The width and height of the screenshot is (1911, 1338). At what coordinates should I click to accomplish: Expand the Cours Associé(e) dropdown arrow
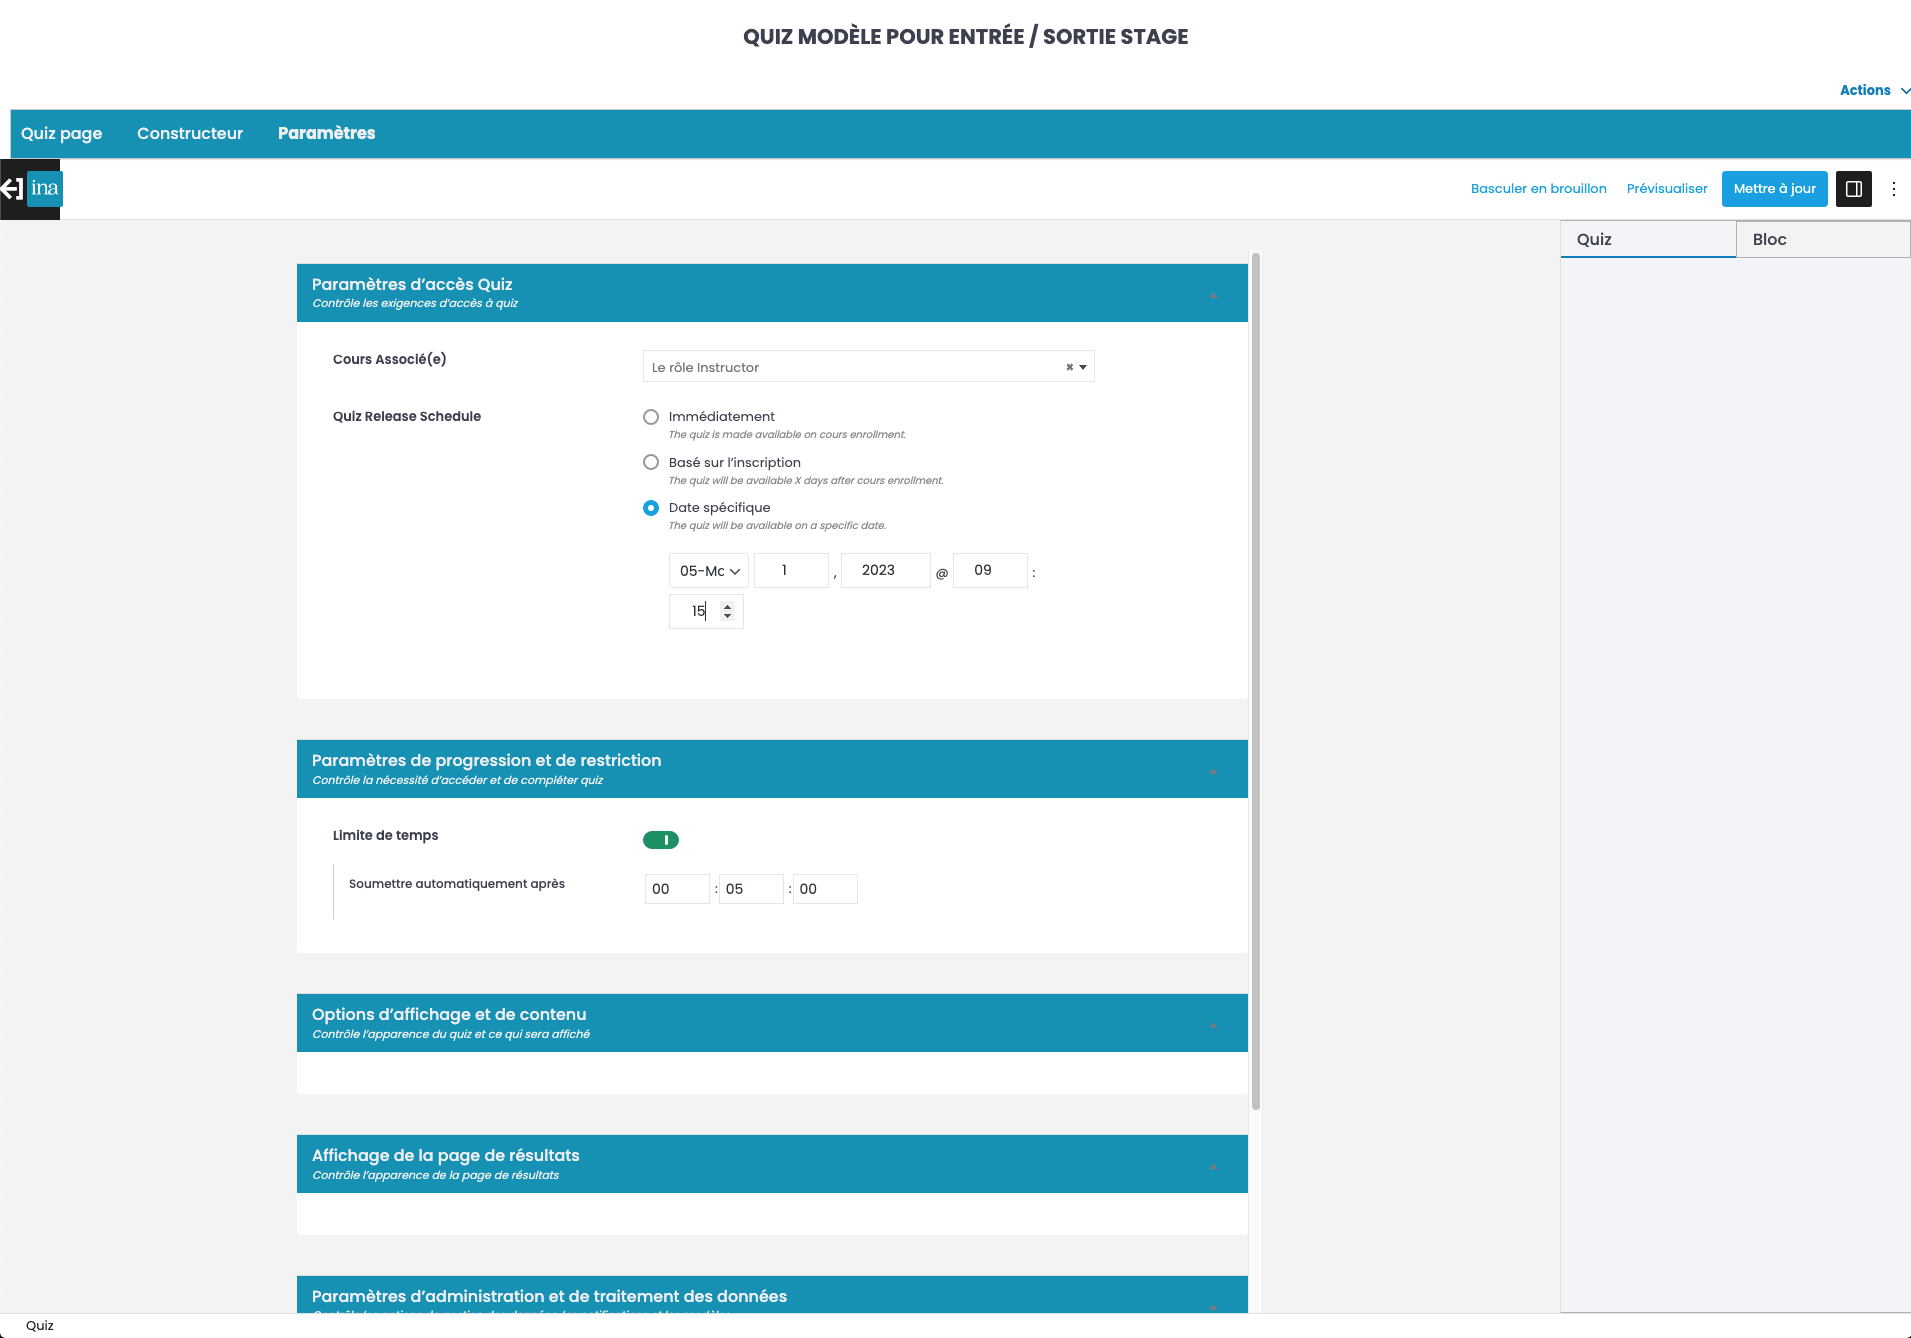(x=1083, y=367)
